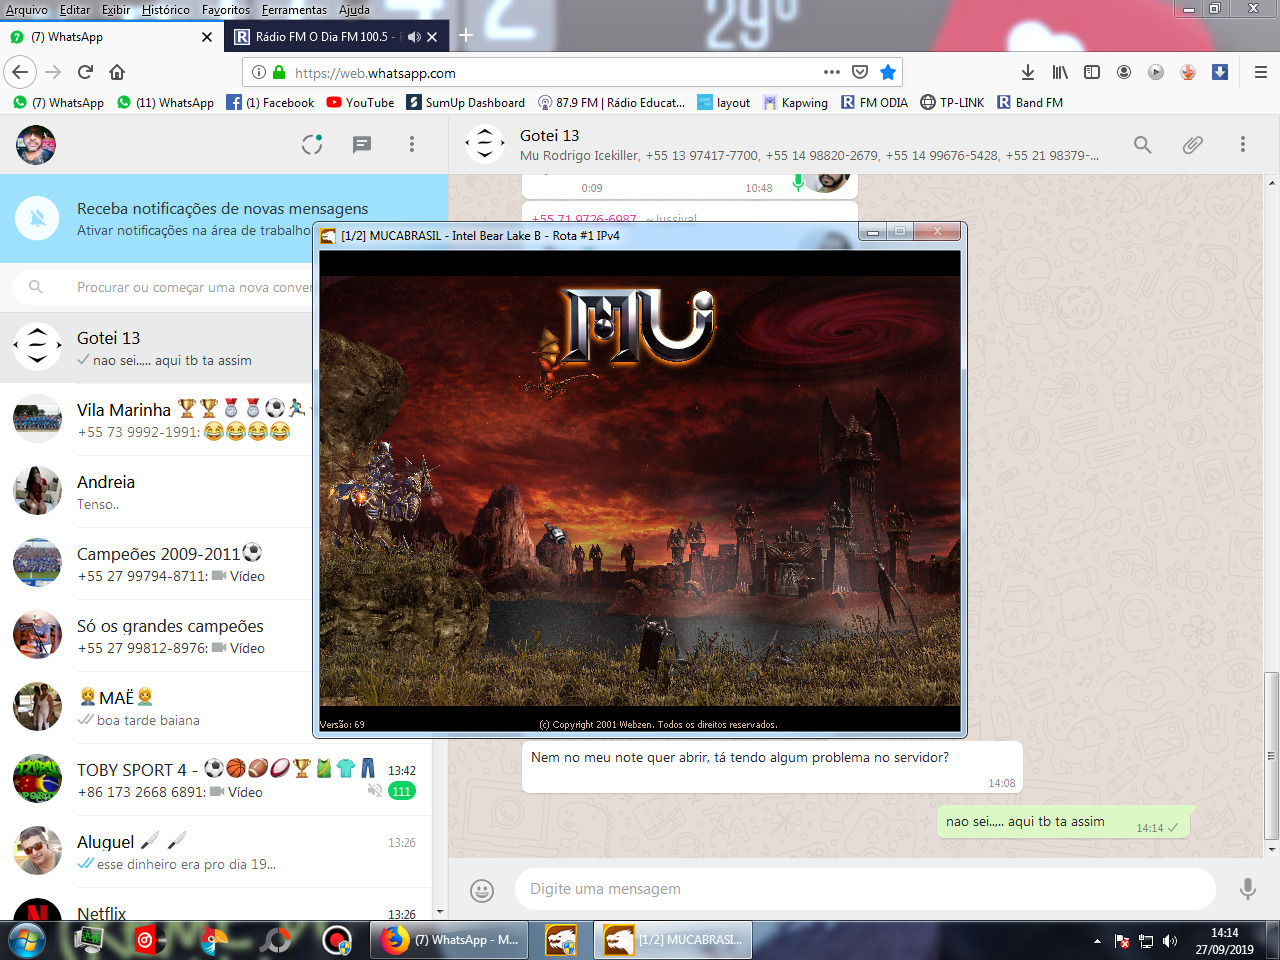Click the microphone voice message icon

click(x=1247, y=889)
